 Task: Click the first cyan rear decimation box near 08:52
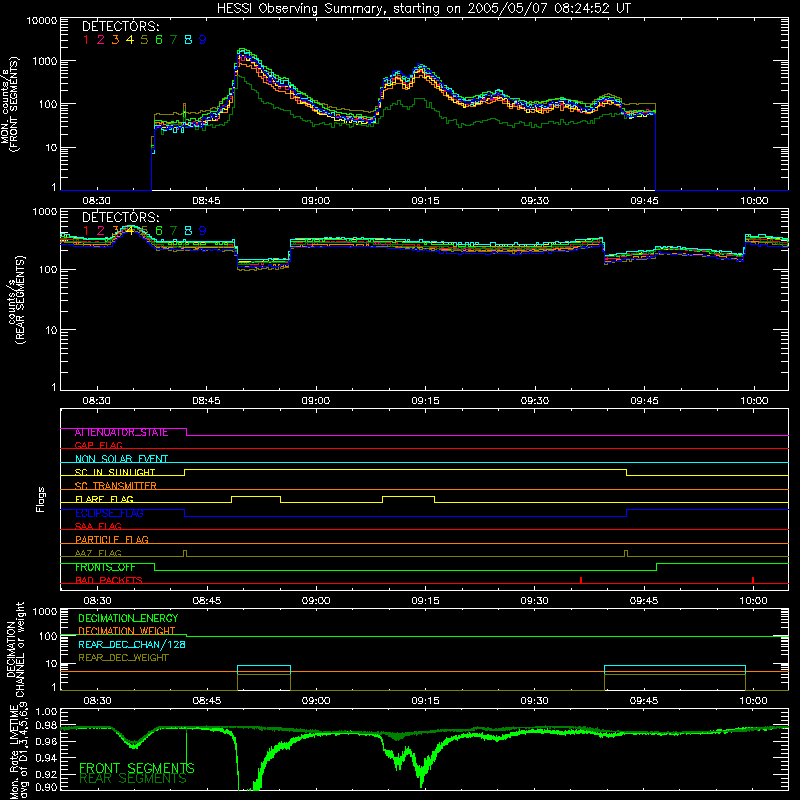[x=264, y=670]
